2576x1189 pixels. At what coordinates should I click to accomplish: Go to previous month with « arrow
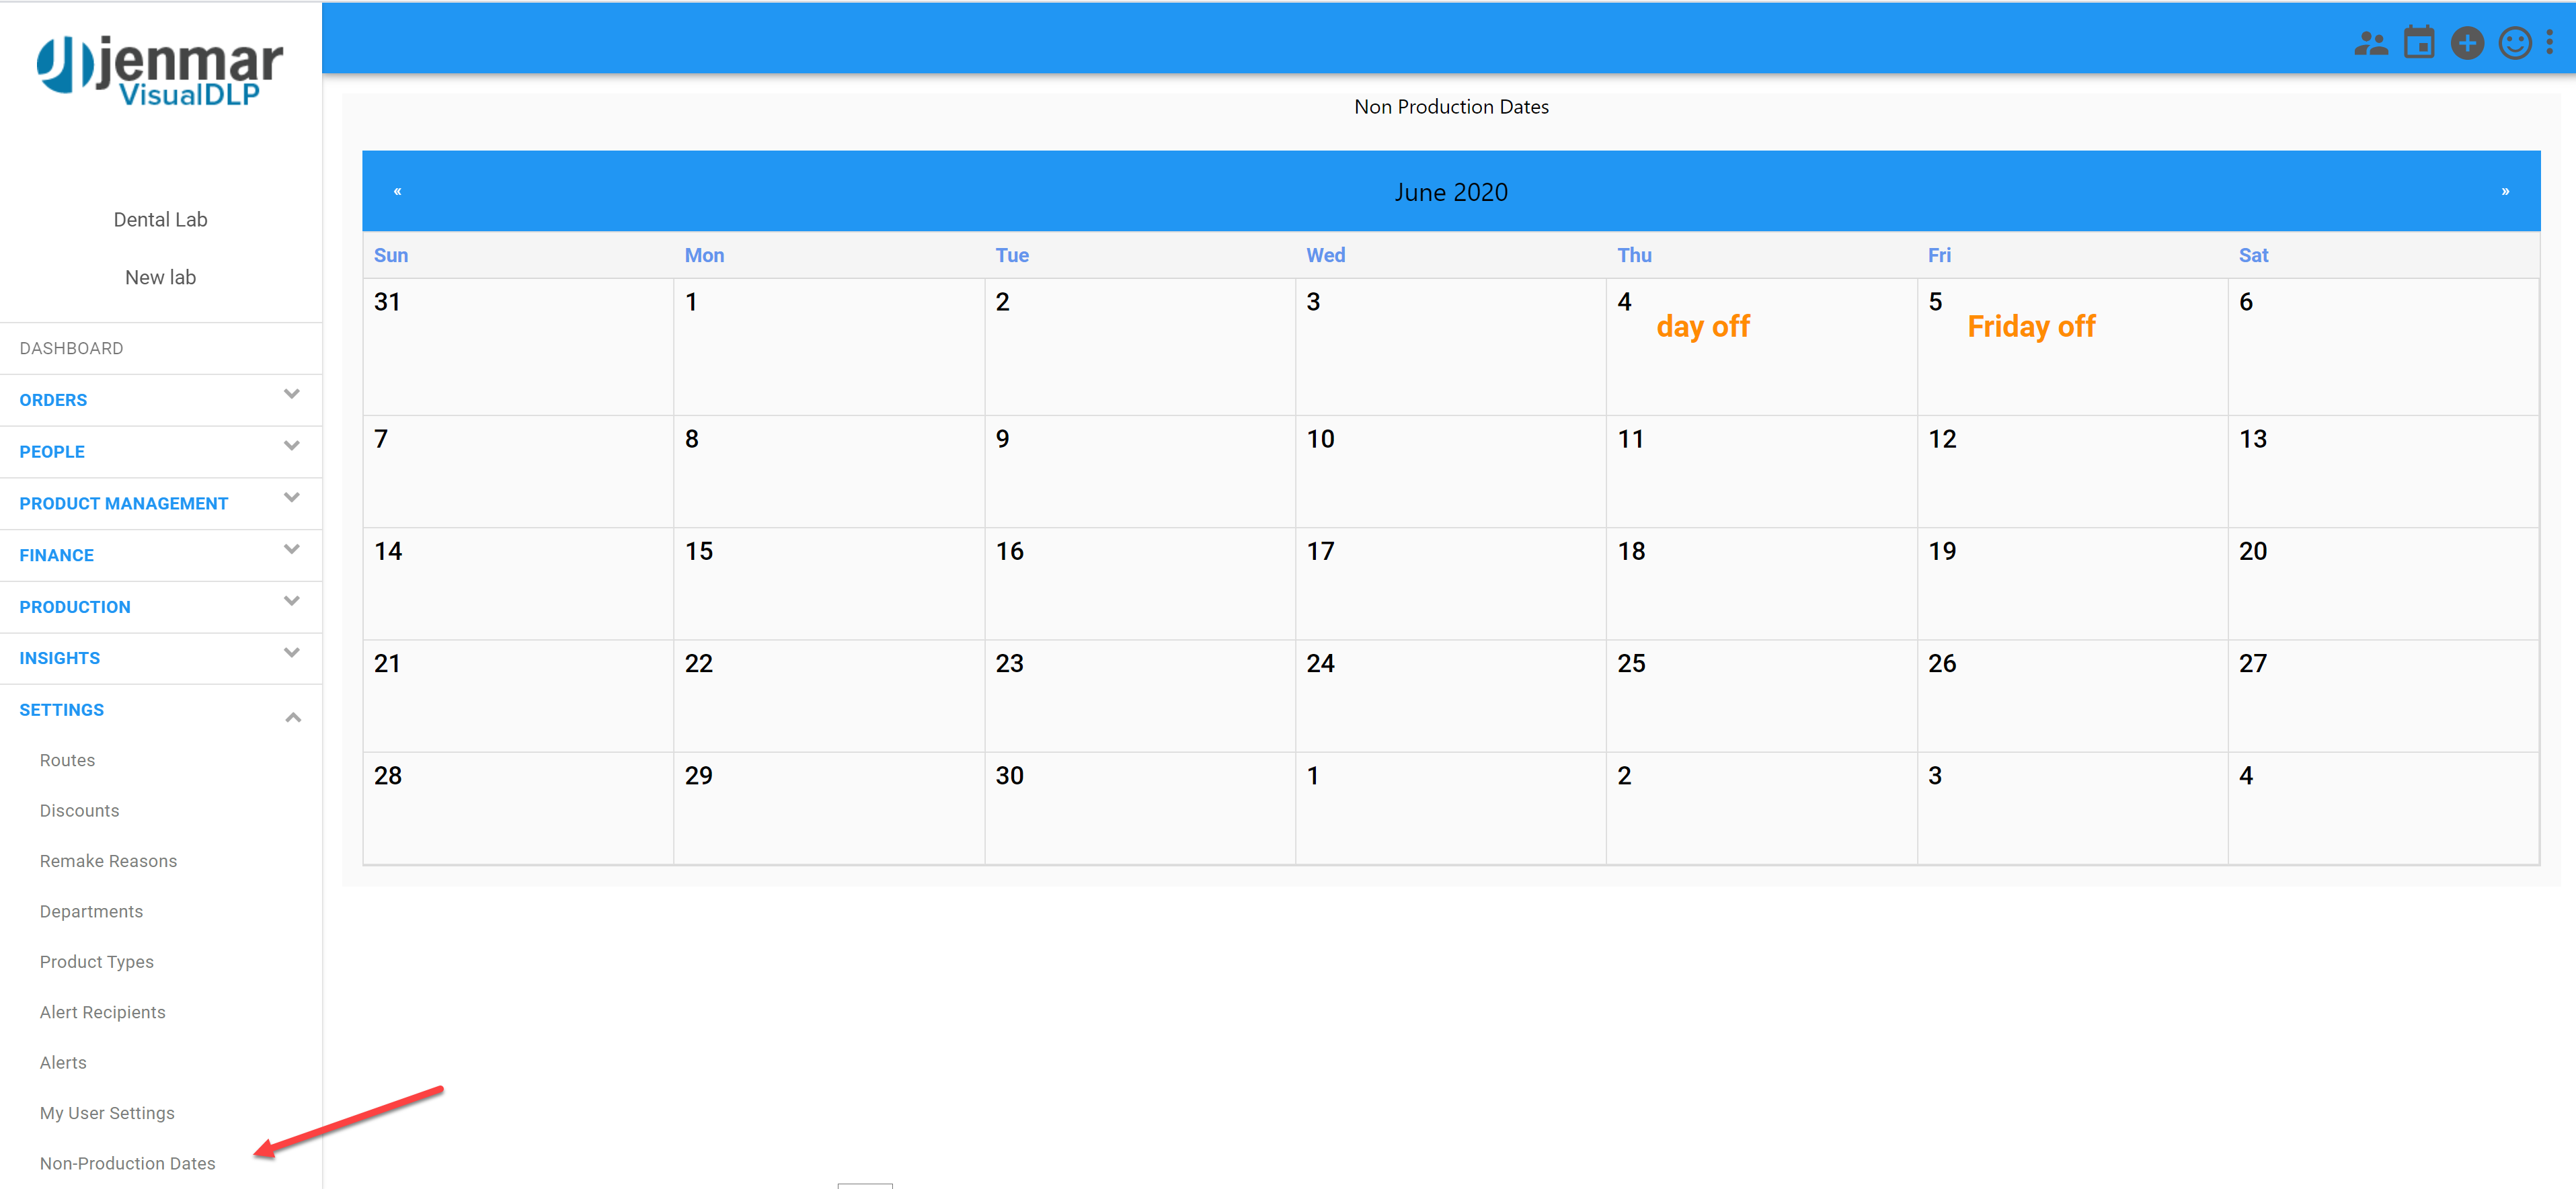point(397,191)
